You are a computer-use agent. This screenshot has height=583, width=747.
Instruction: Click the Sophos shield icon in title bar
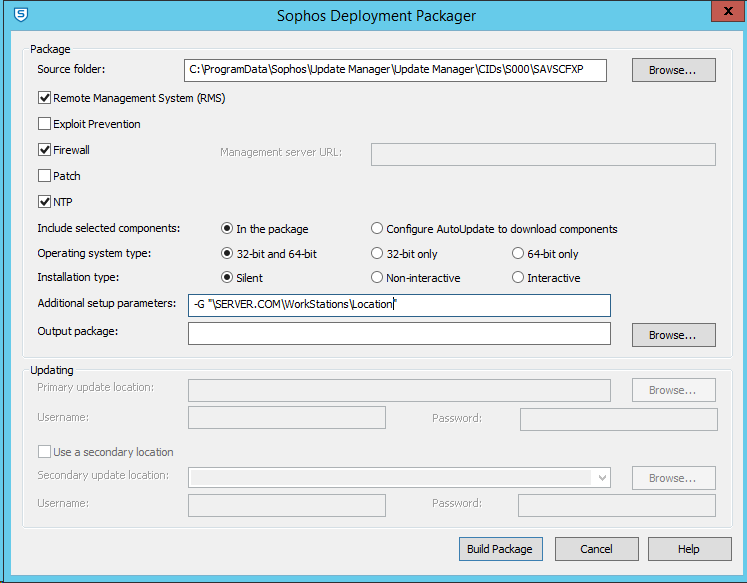[20, 15]
